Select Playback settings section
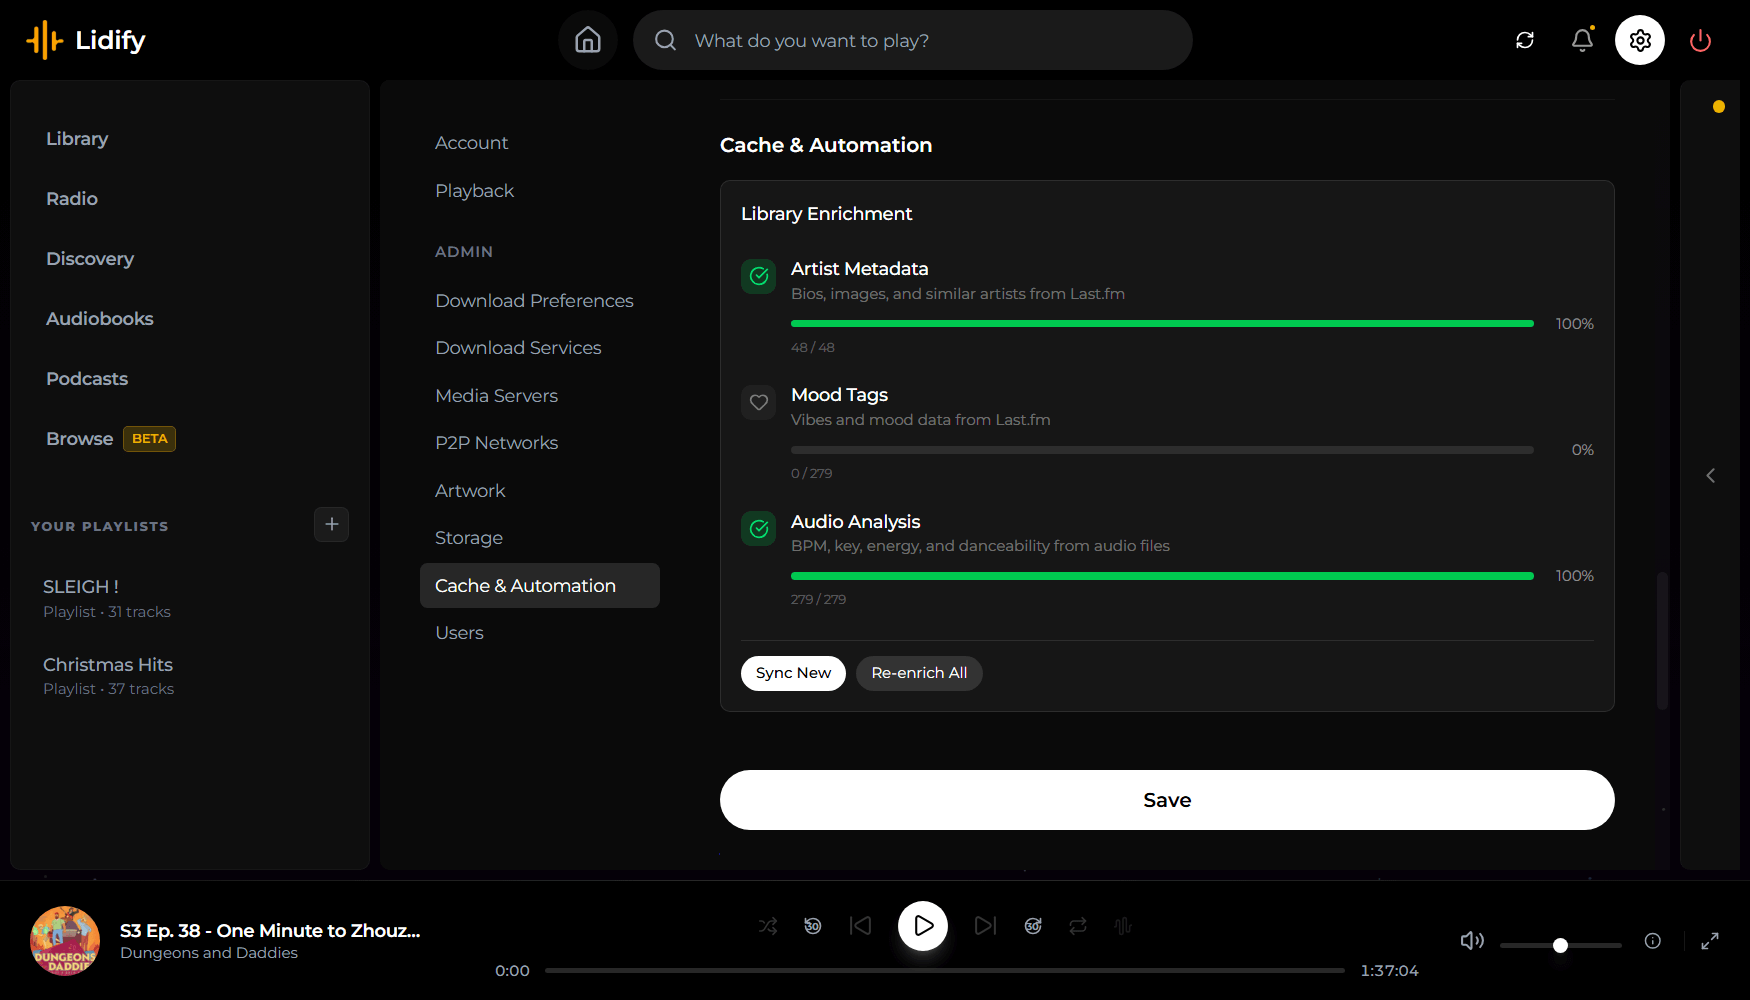1750x1000 pixels. point(474,191)
